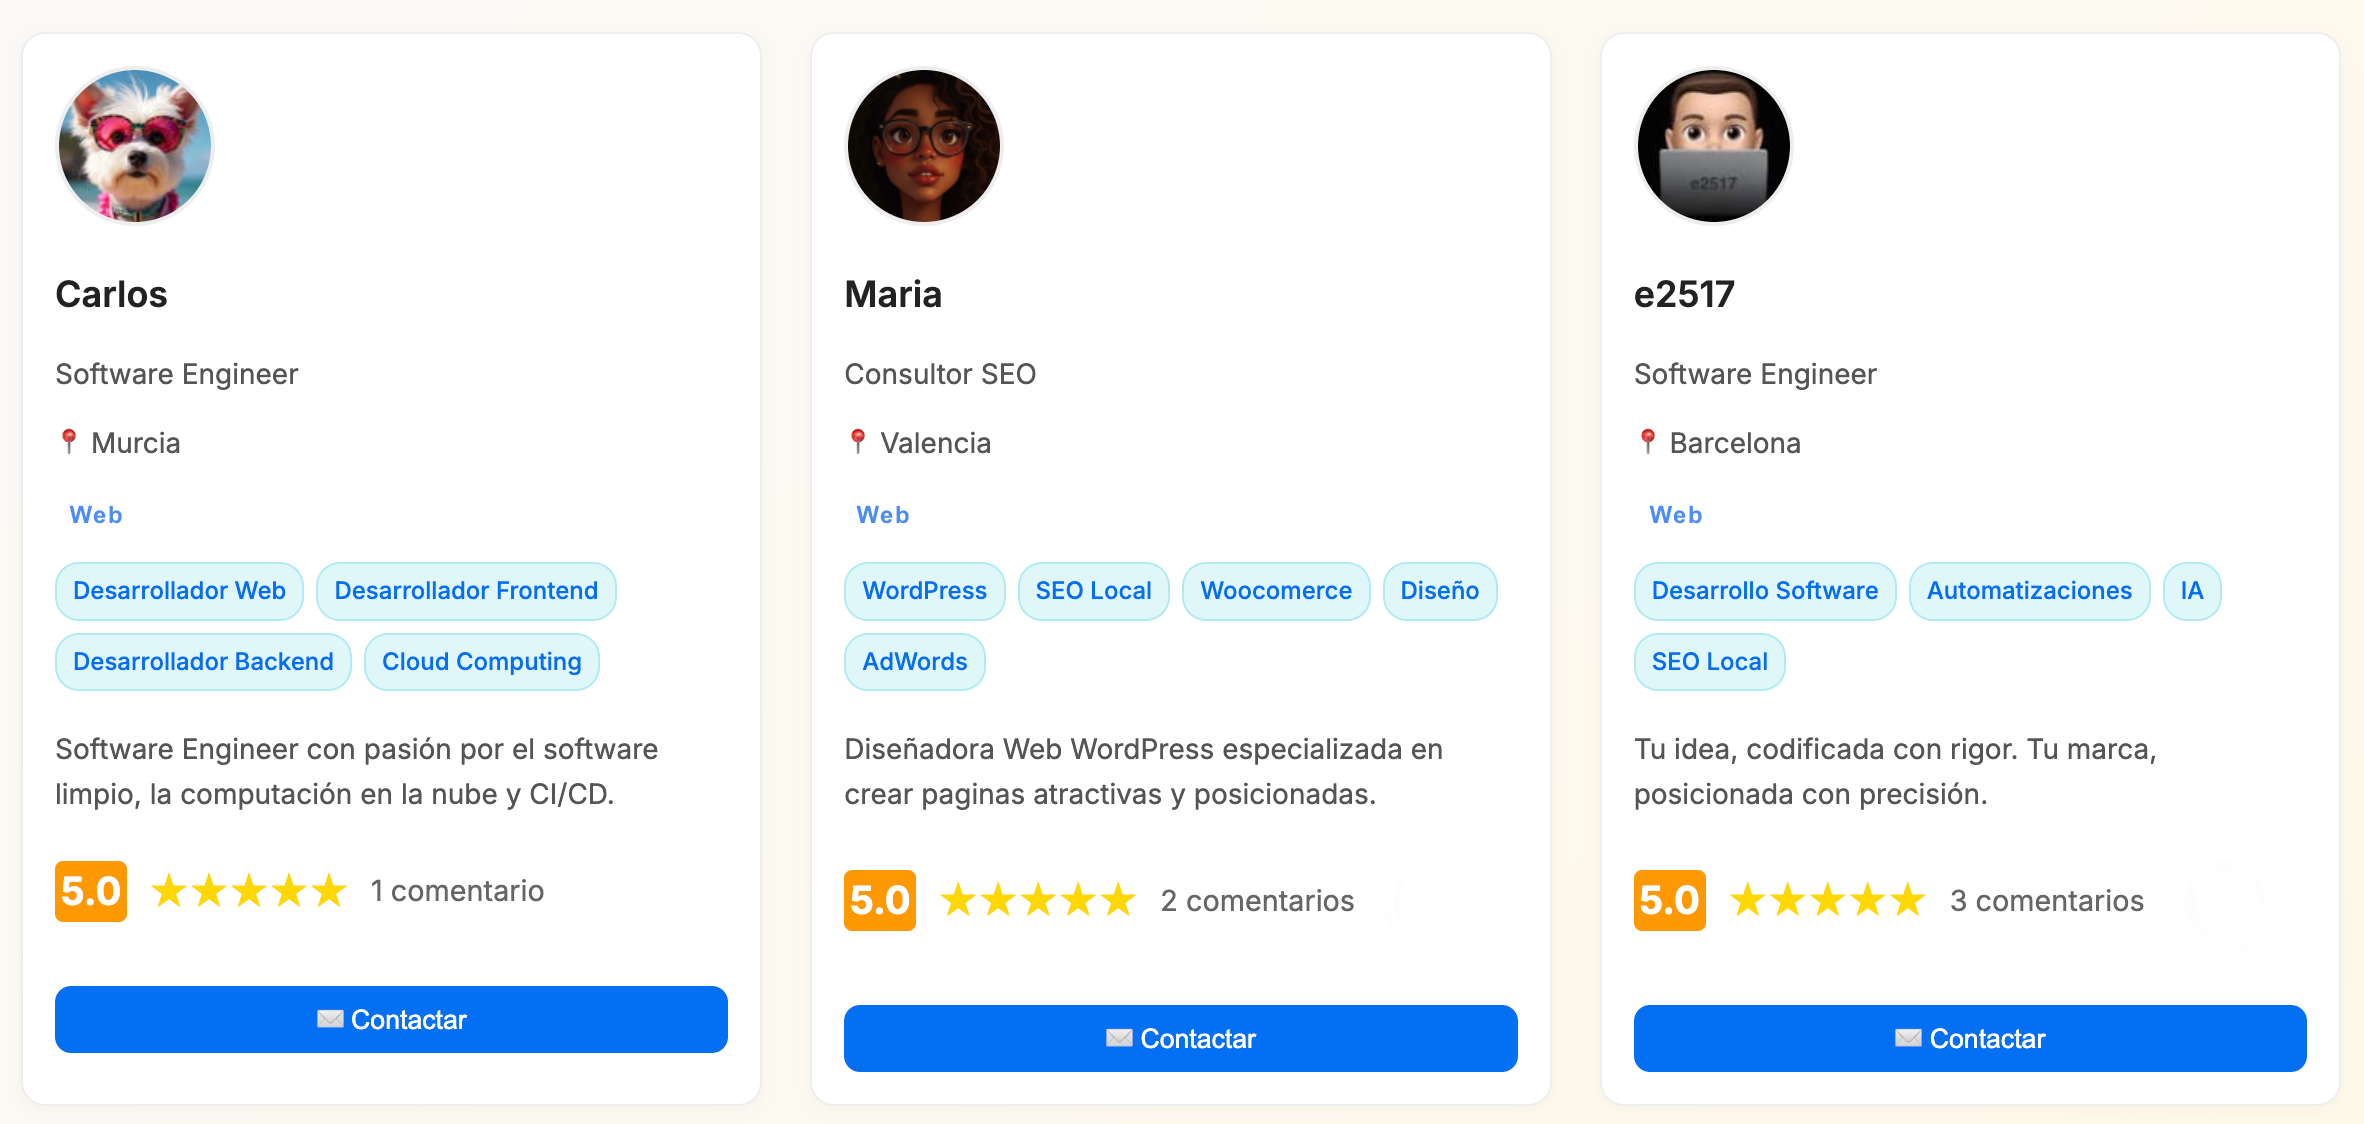This screenshot has width=2364, height=1124.
Task: Select the IA tag on e2517's card
Action: (2191, 590)
